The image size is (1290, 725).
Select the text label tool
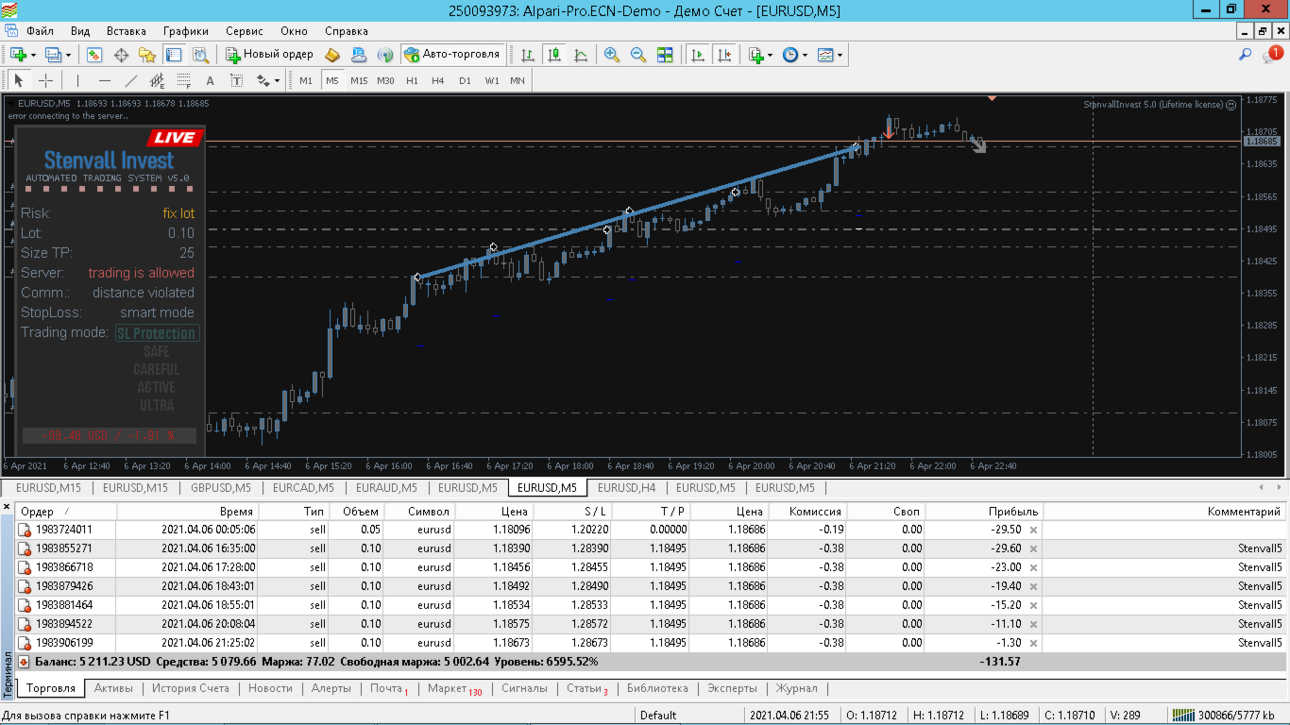click(x=237, y=80)
